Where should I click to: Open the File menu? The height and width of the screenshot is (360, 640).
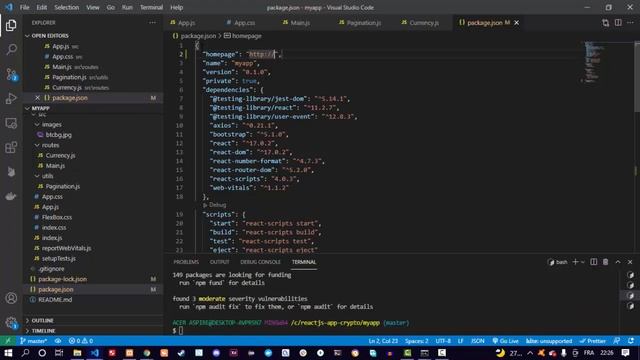click(x=24, y=7)
